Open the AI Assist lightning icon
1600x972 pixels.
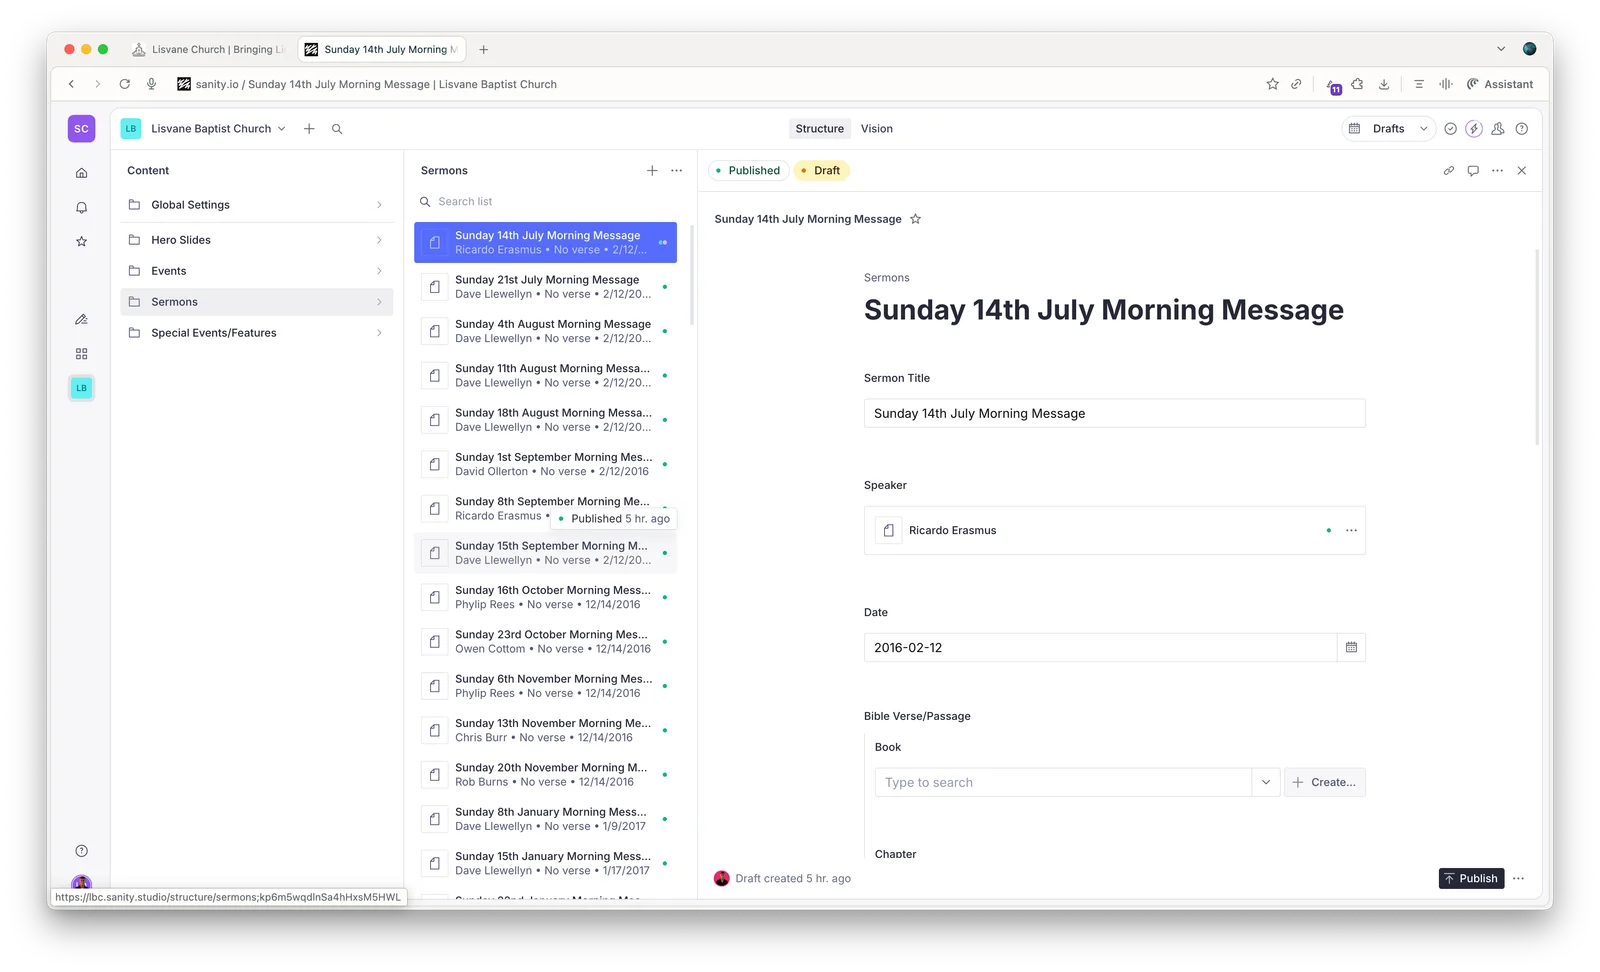1474,128
